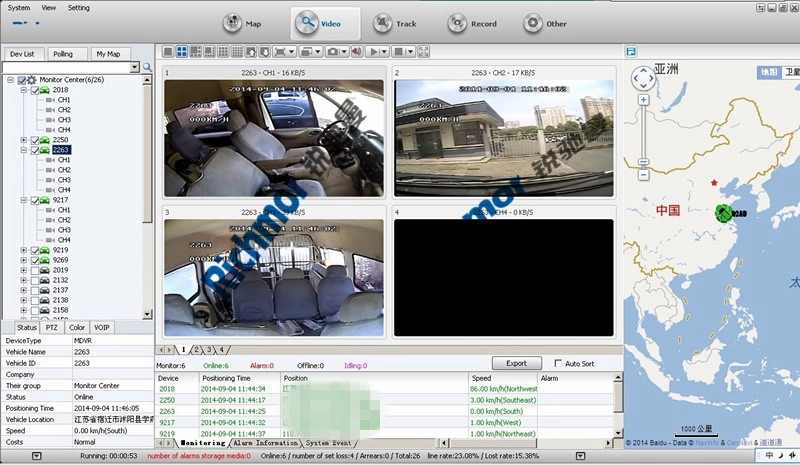
Task: Expand the vehicle 2250 tree node
Action: tap(23, 140)
